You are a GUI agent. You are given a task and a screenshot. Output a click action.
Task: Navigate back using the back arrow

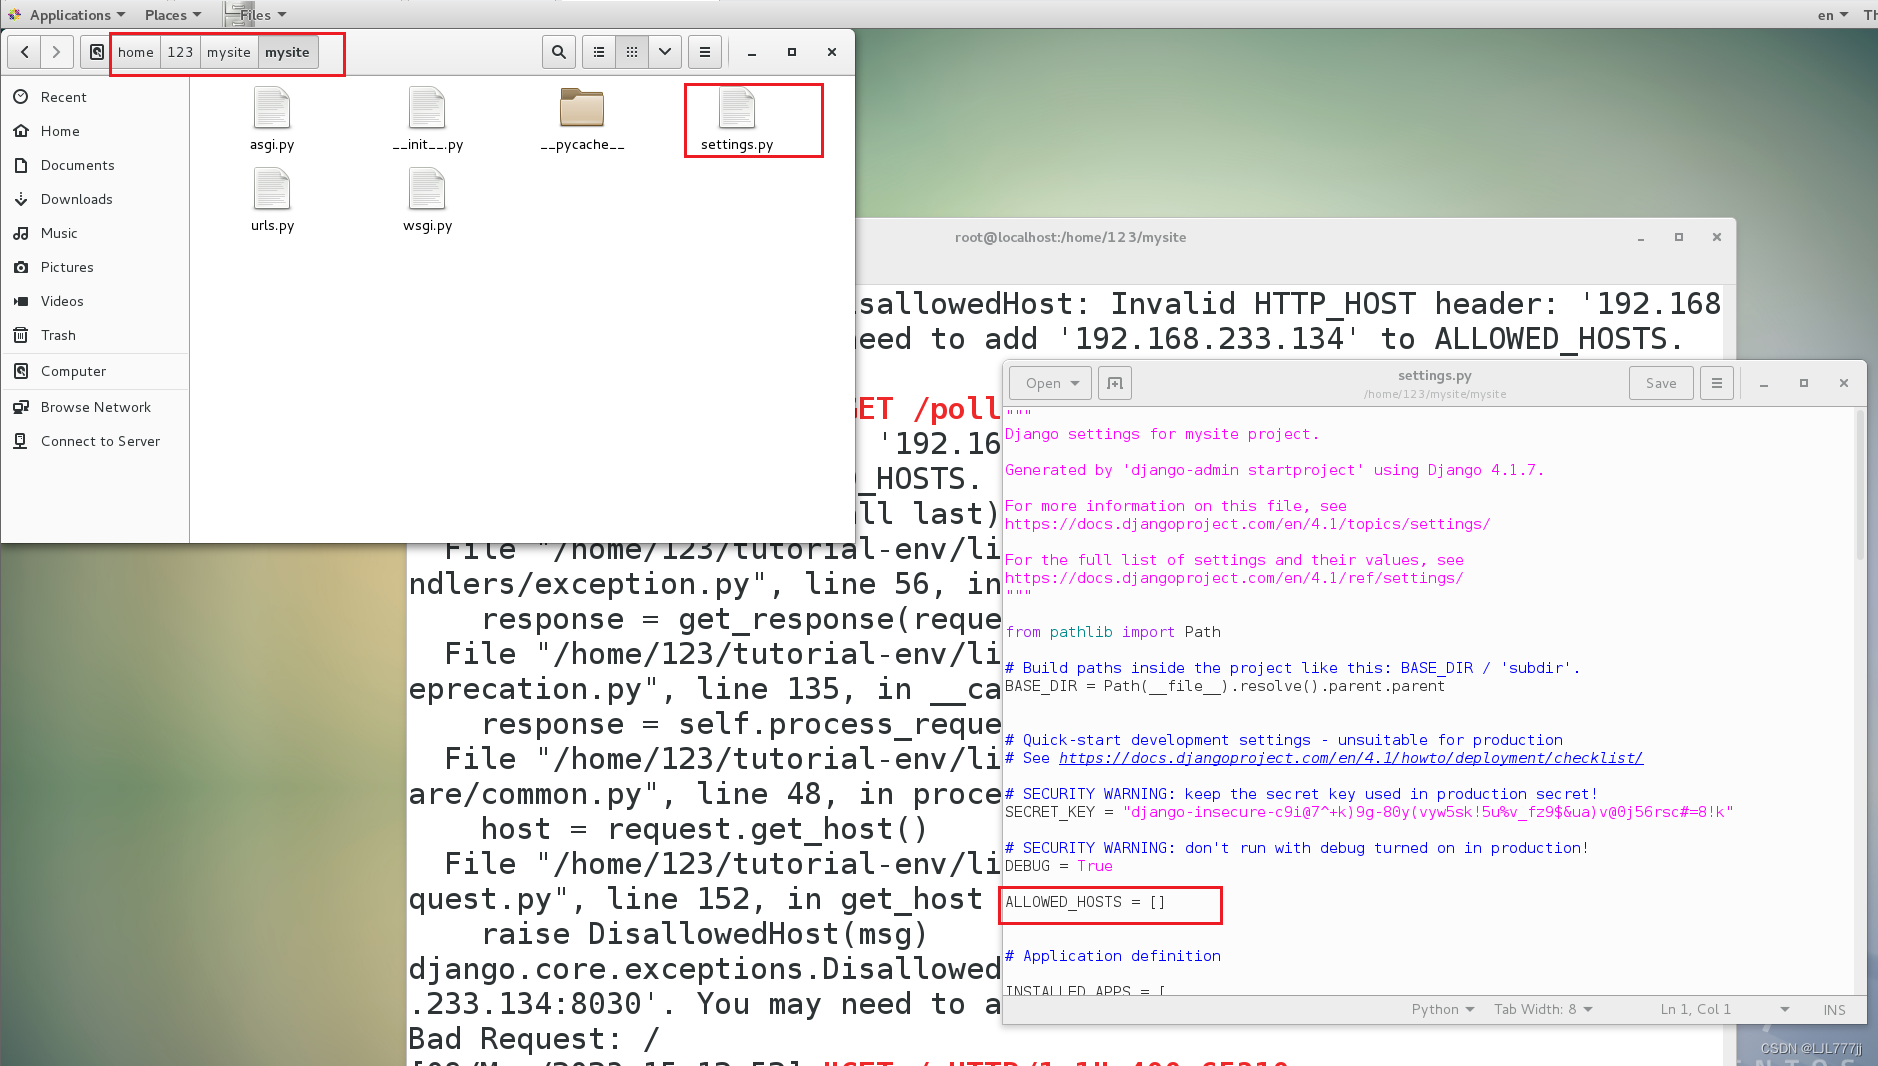click(23, 51)
